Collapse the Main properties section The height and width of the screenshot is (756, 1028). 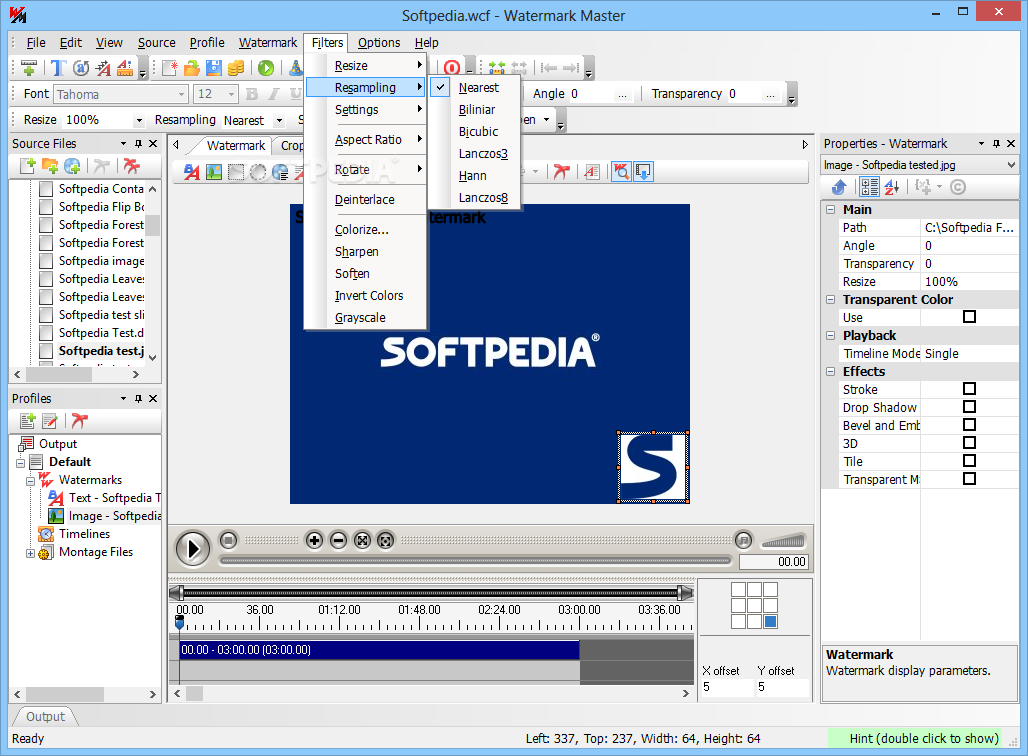coord(831,210)
